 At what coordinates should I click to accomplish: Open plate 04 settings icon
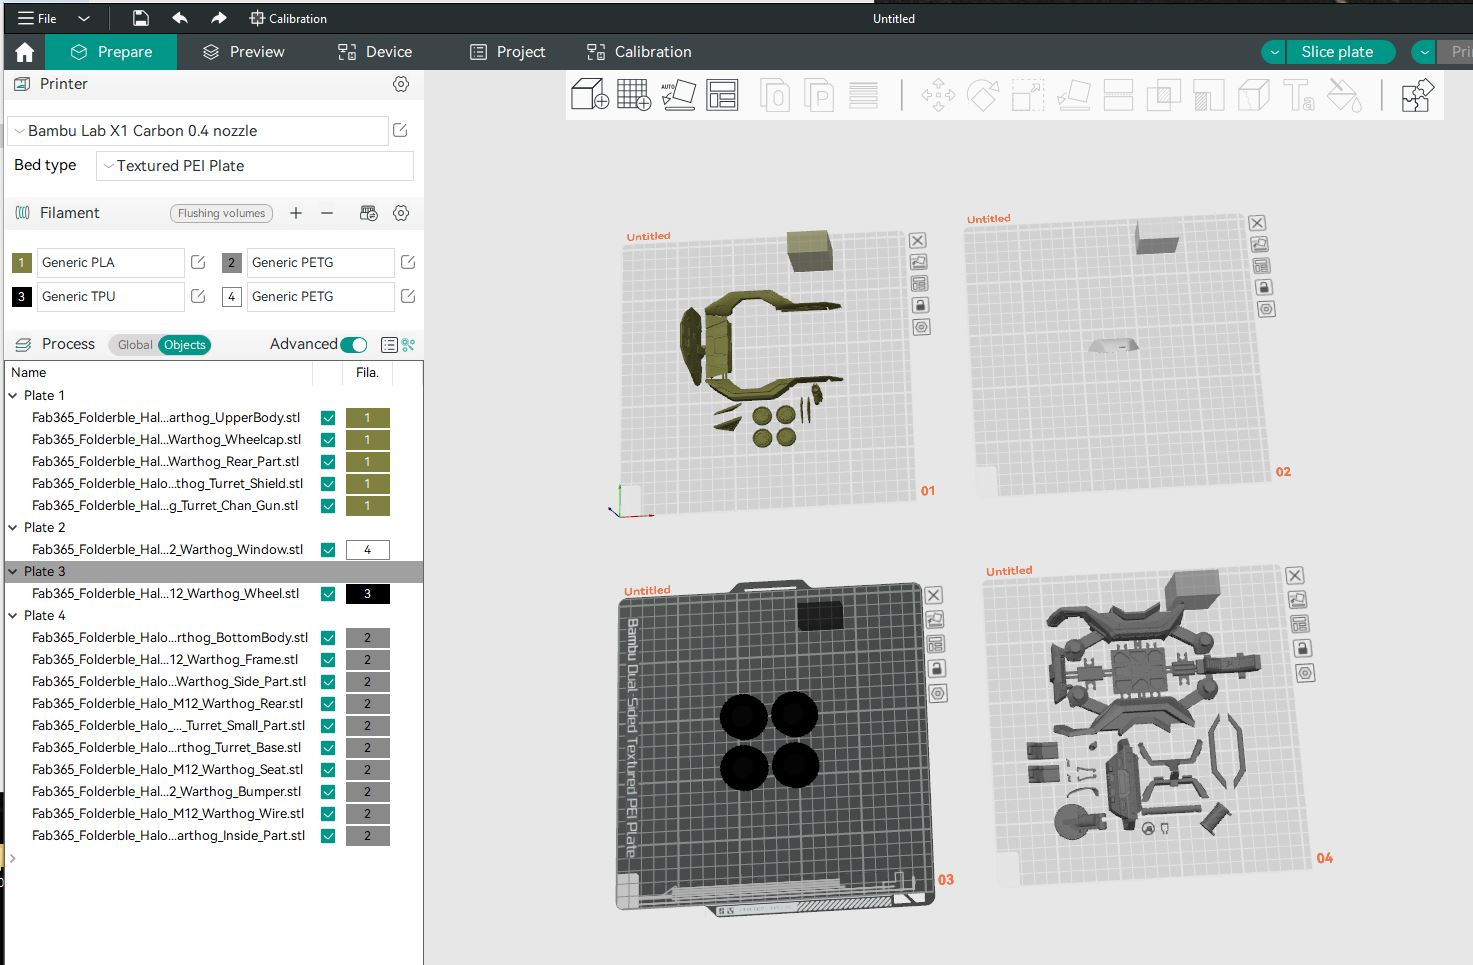[x=1304, y=673]
